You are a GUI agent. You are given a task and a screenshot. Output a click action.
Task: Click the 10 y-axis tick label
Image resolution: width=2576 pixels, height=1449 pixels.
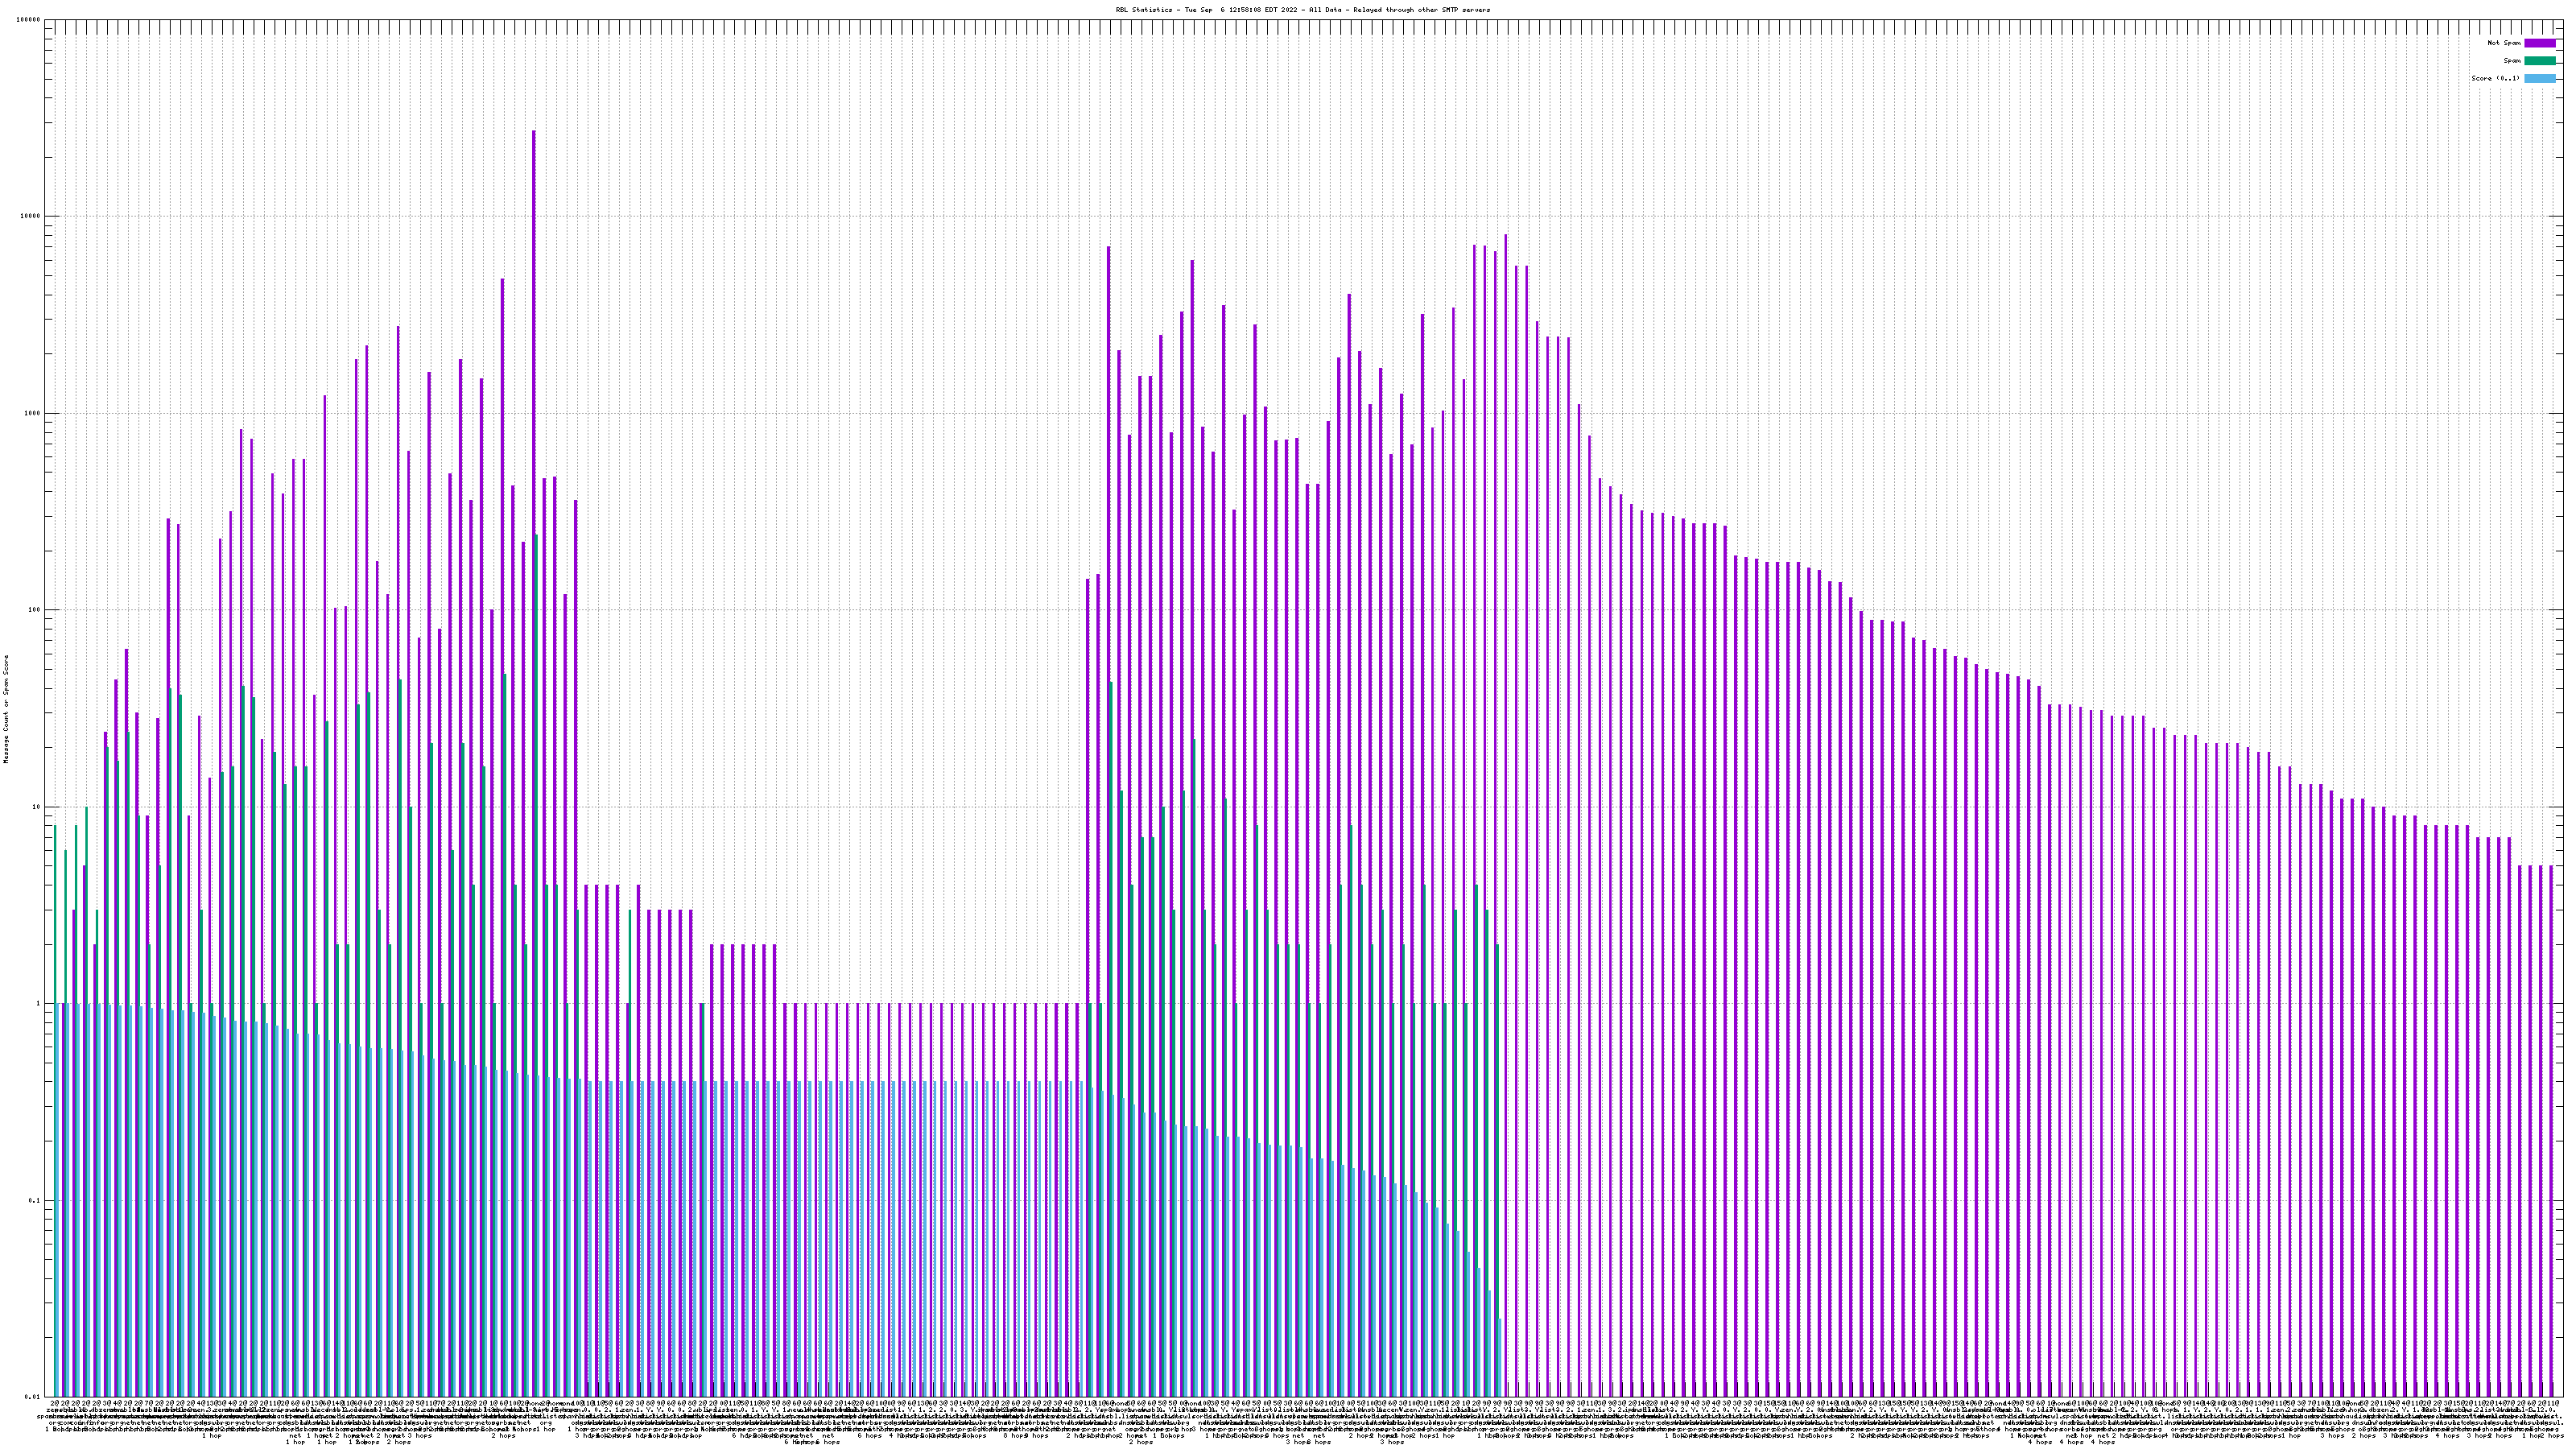pos(37,807)
